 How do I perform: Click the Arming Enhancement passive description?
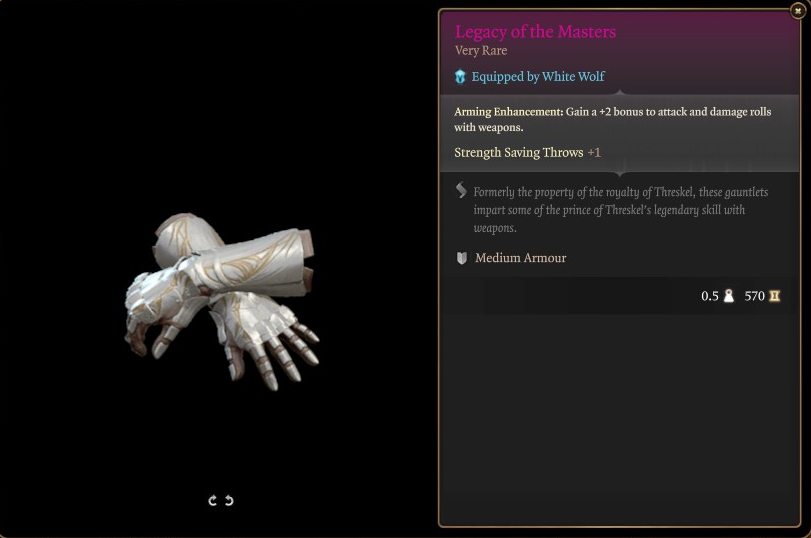tap(612, 119)
